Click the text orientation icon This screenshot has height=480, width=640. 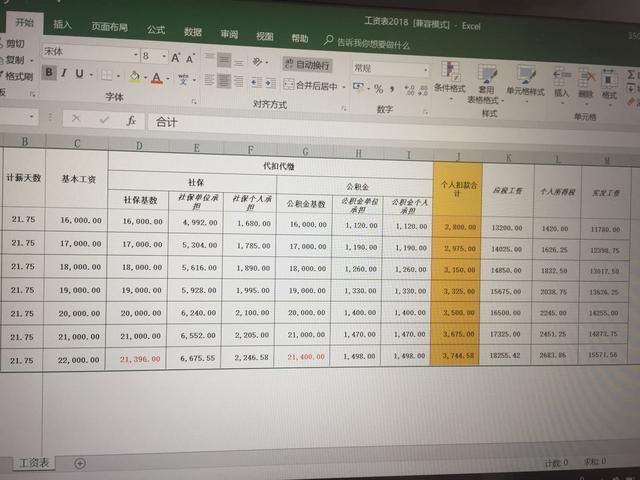pos(258,62)
